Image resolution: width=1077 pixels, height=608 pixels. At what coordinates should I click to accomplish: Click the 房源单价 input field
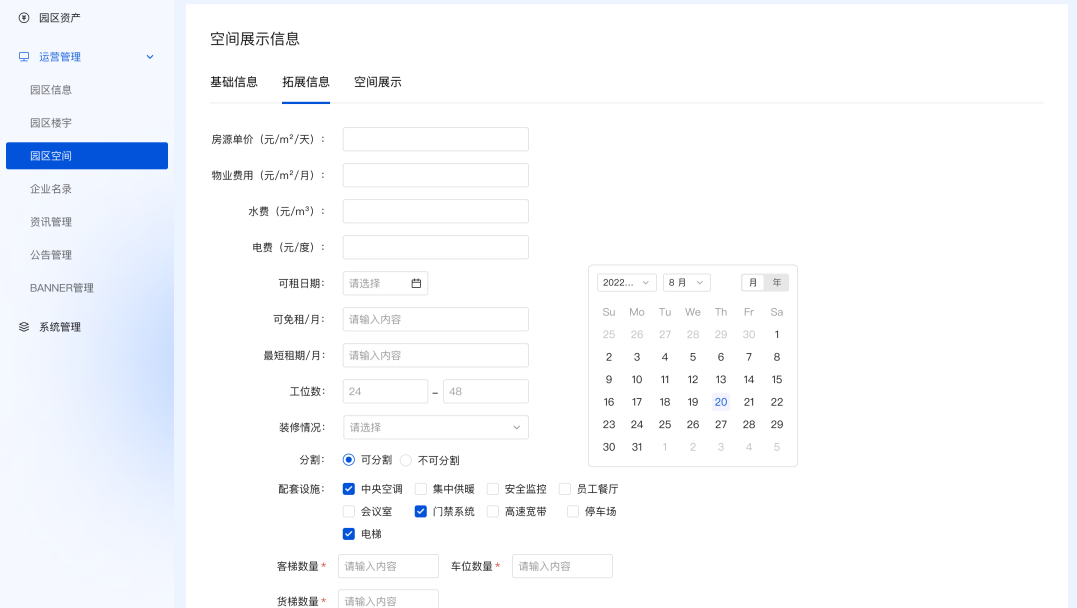(435, 139)
